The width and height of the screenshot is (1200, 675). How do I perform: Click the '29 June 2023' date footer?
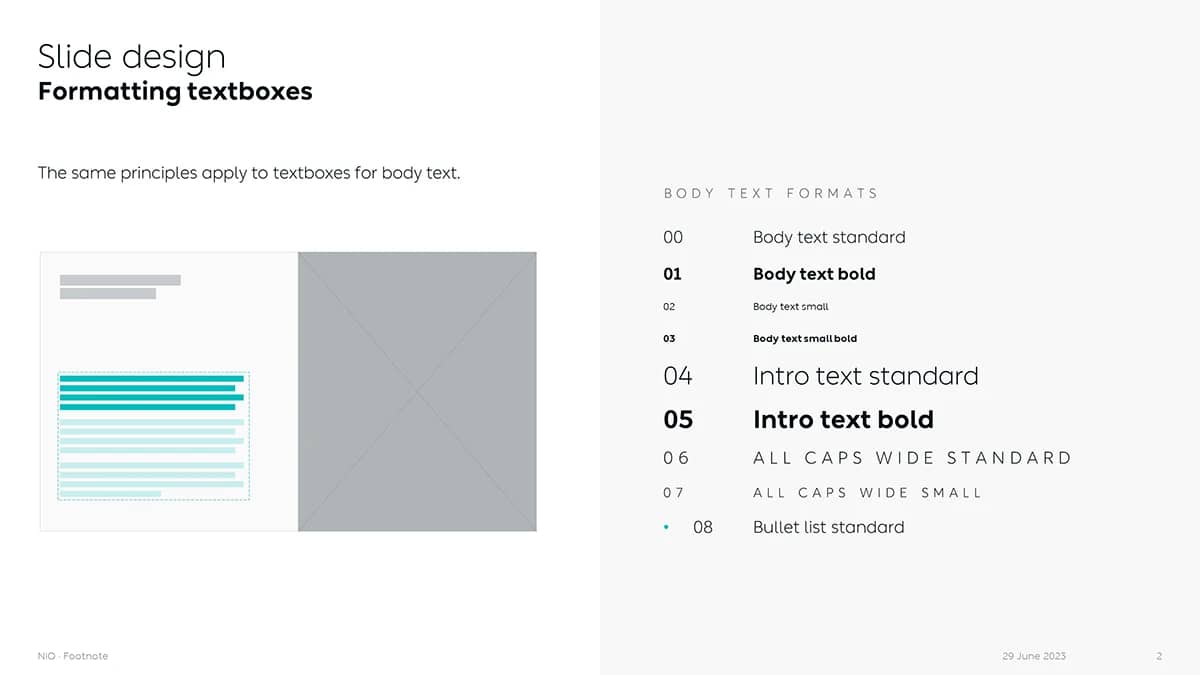click(x=1034, y=656)
